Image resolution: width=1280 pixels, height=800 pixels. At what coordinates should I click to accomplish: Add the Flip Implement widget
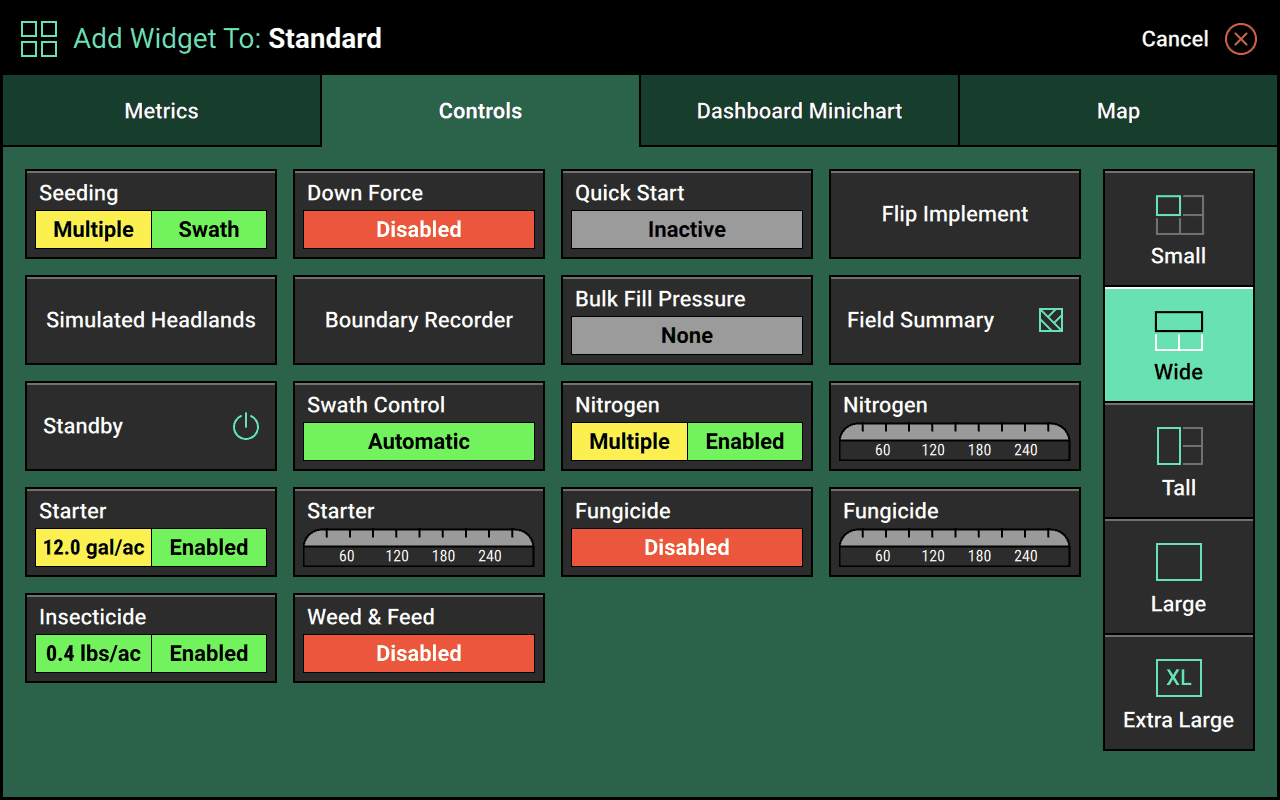coord(955,214)
